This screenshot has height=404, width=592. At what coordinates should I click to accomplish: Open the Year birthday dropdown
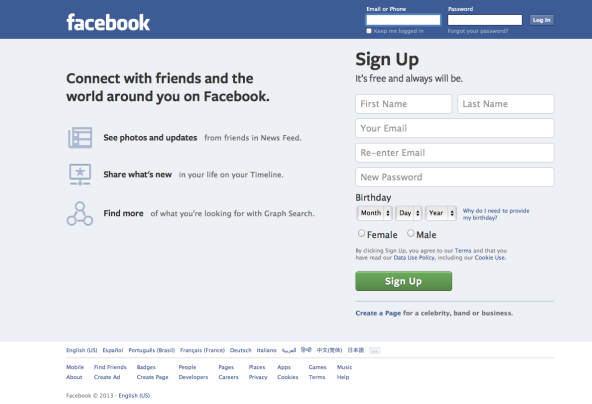441,213
